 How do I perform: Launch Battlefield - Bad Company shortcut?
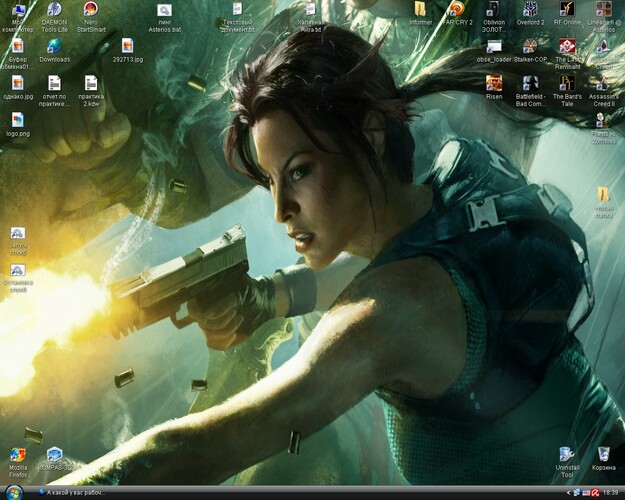(530, 83)
